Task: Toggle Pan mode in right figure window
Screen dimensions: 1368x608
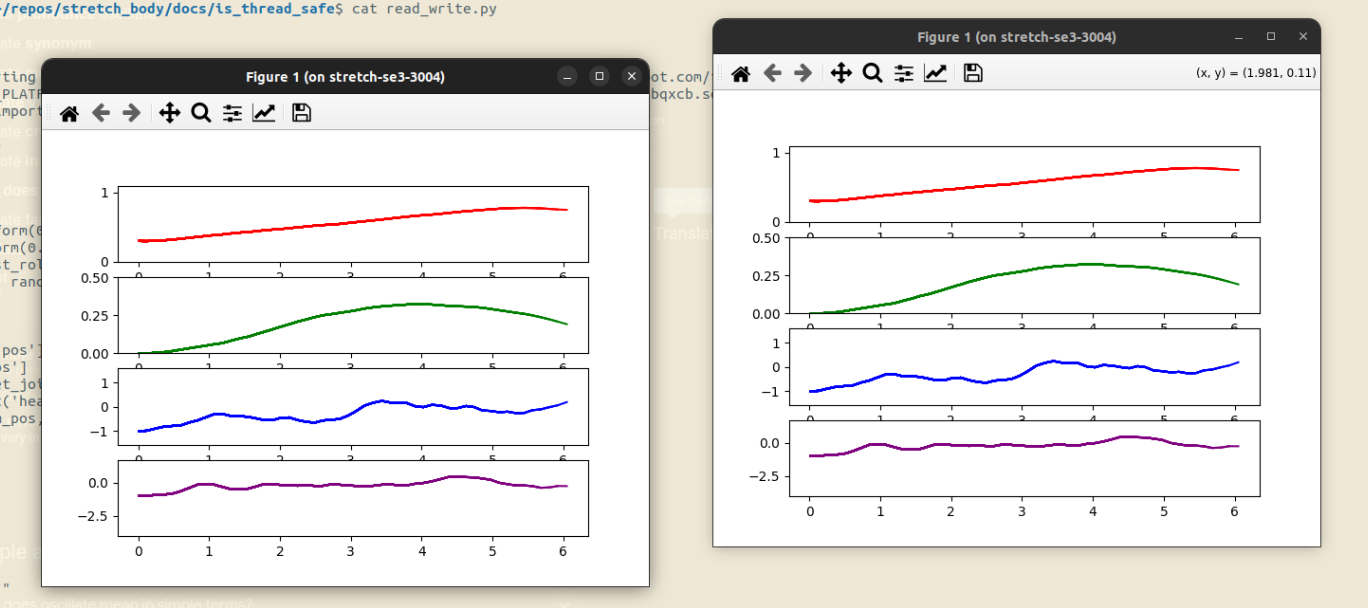Action: click(841, 73)
